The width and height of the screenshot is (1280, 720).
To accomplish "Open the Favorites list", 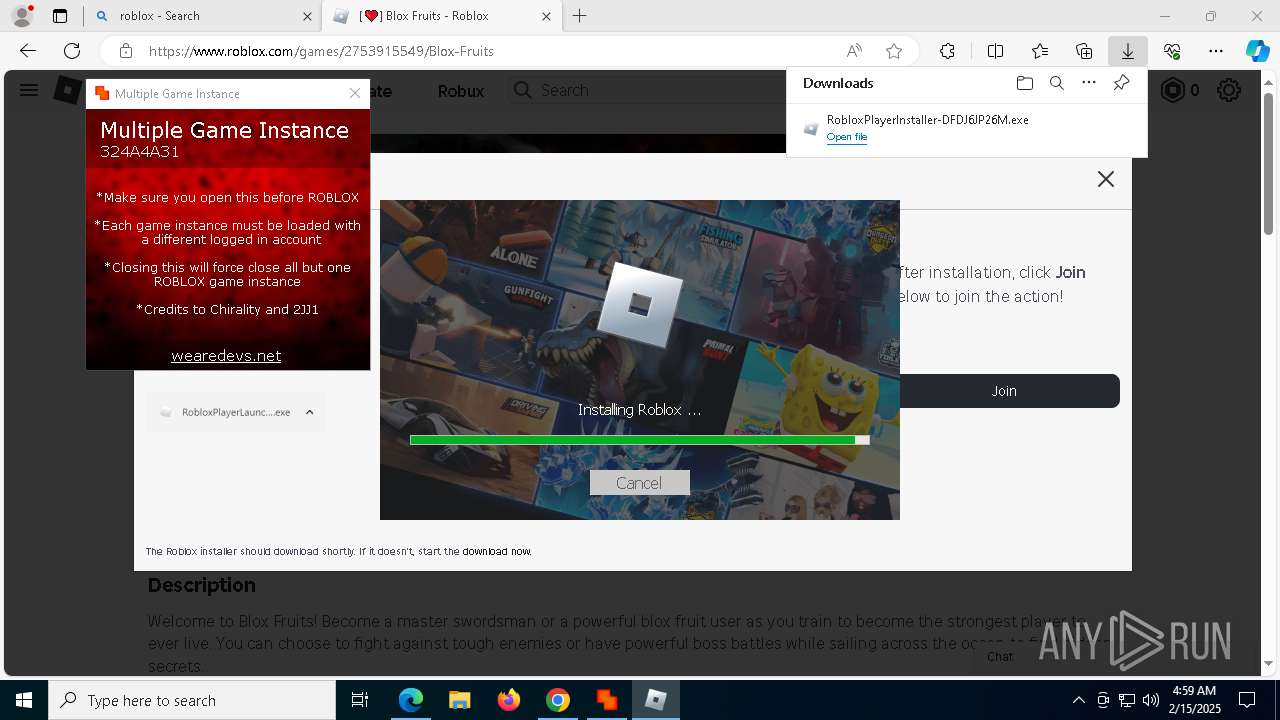I will click(1040, 51).
